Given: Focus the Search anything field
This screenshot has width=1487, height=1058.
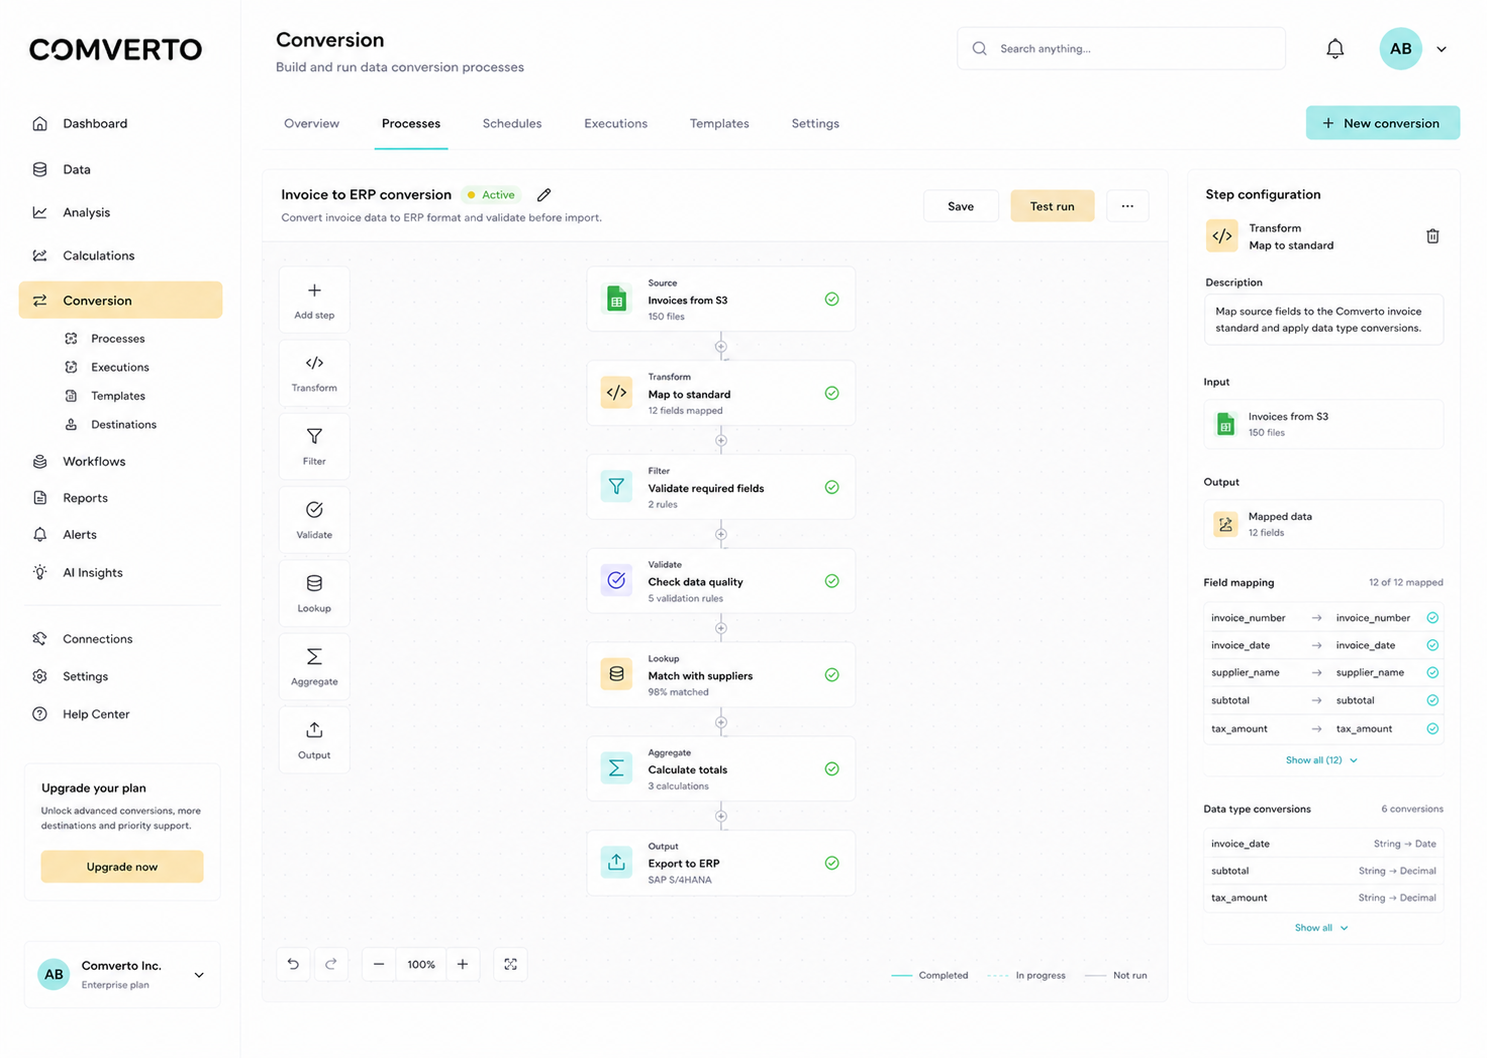Looking at the screenshot, I should (1121, 48).
